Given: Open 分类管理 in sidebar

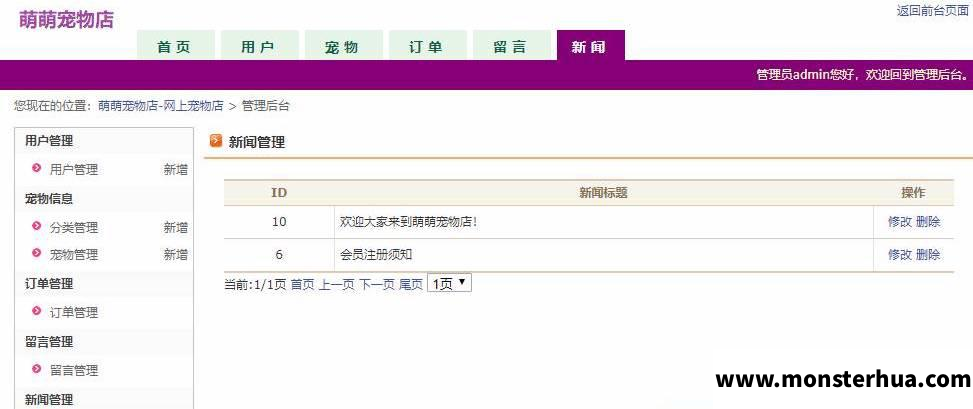Looking at the screenshot, I should (x=74, y=228).
